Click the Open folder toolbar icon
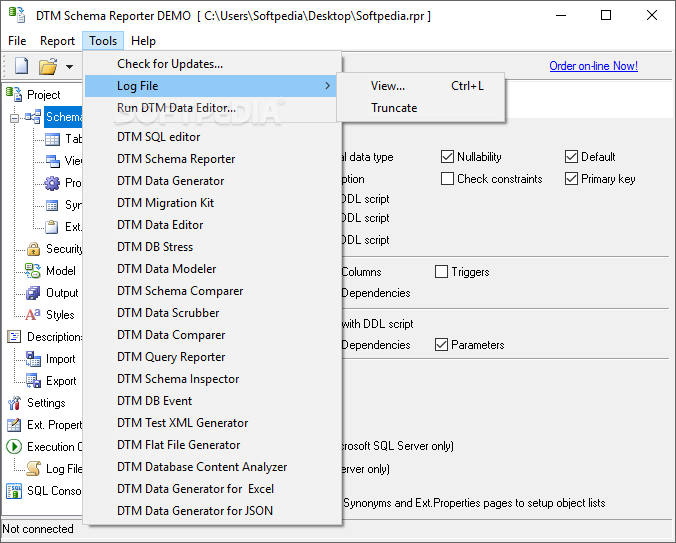The height and width of the screenshot is (543, 676). pyautogui.click(x=48, y=66)
